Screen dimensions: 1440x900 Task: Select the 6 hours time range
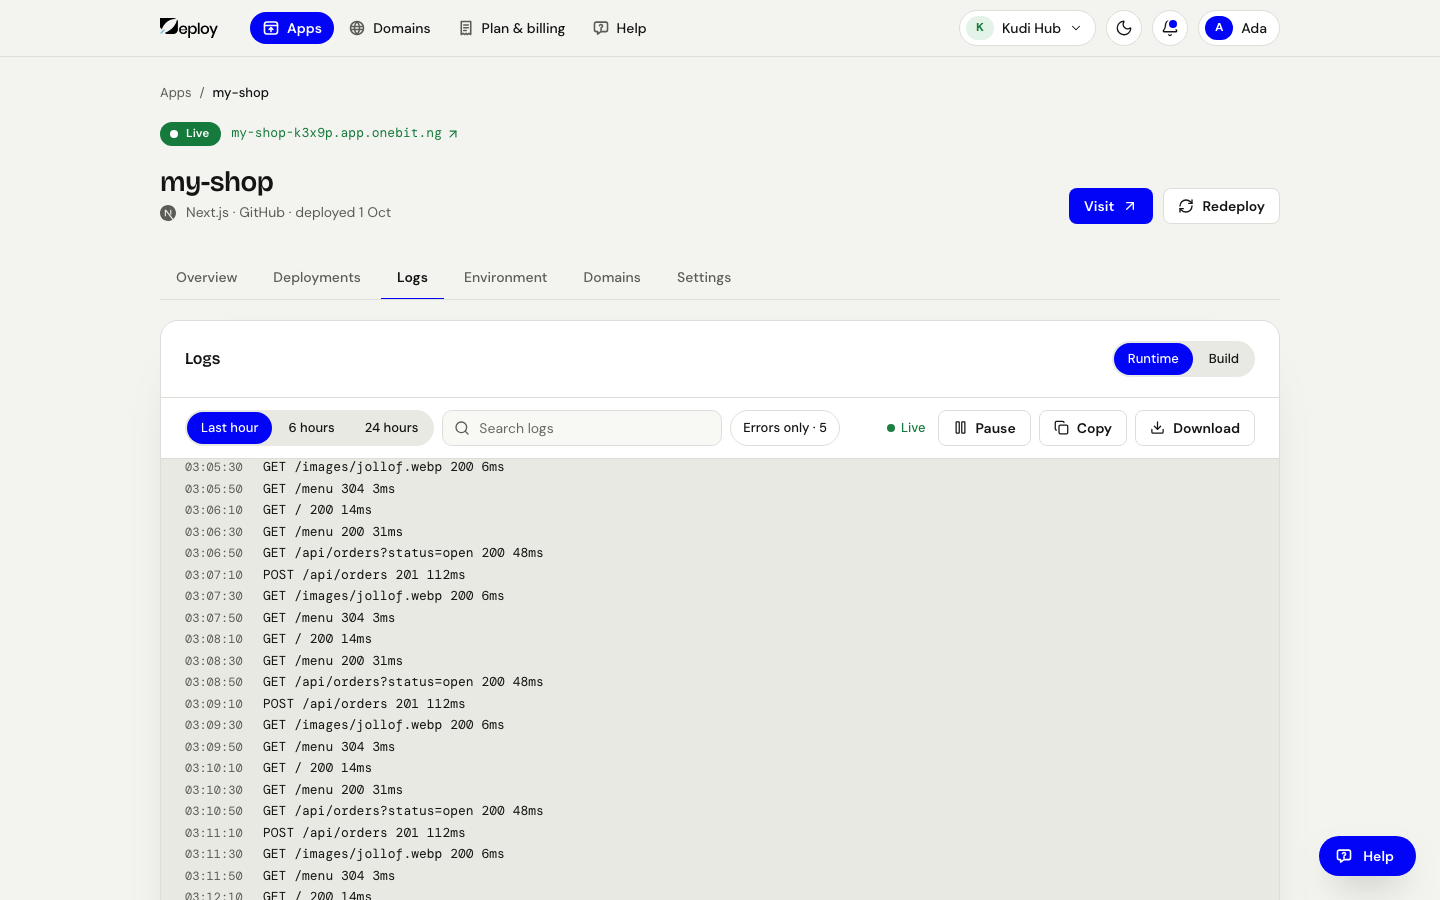[312, 428]
